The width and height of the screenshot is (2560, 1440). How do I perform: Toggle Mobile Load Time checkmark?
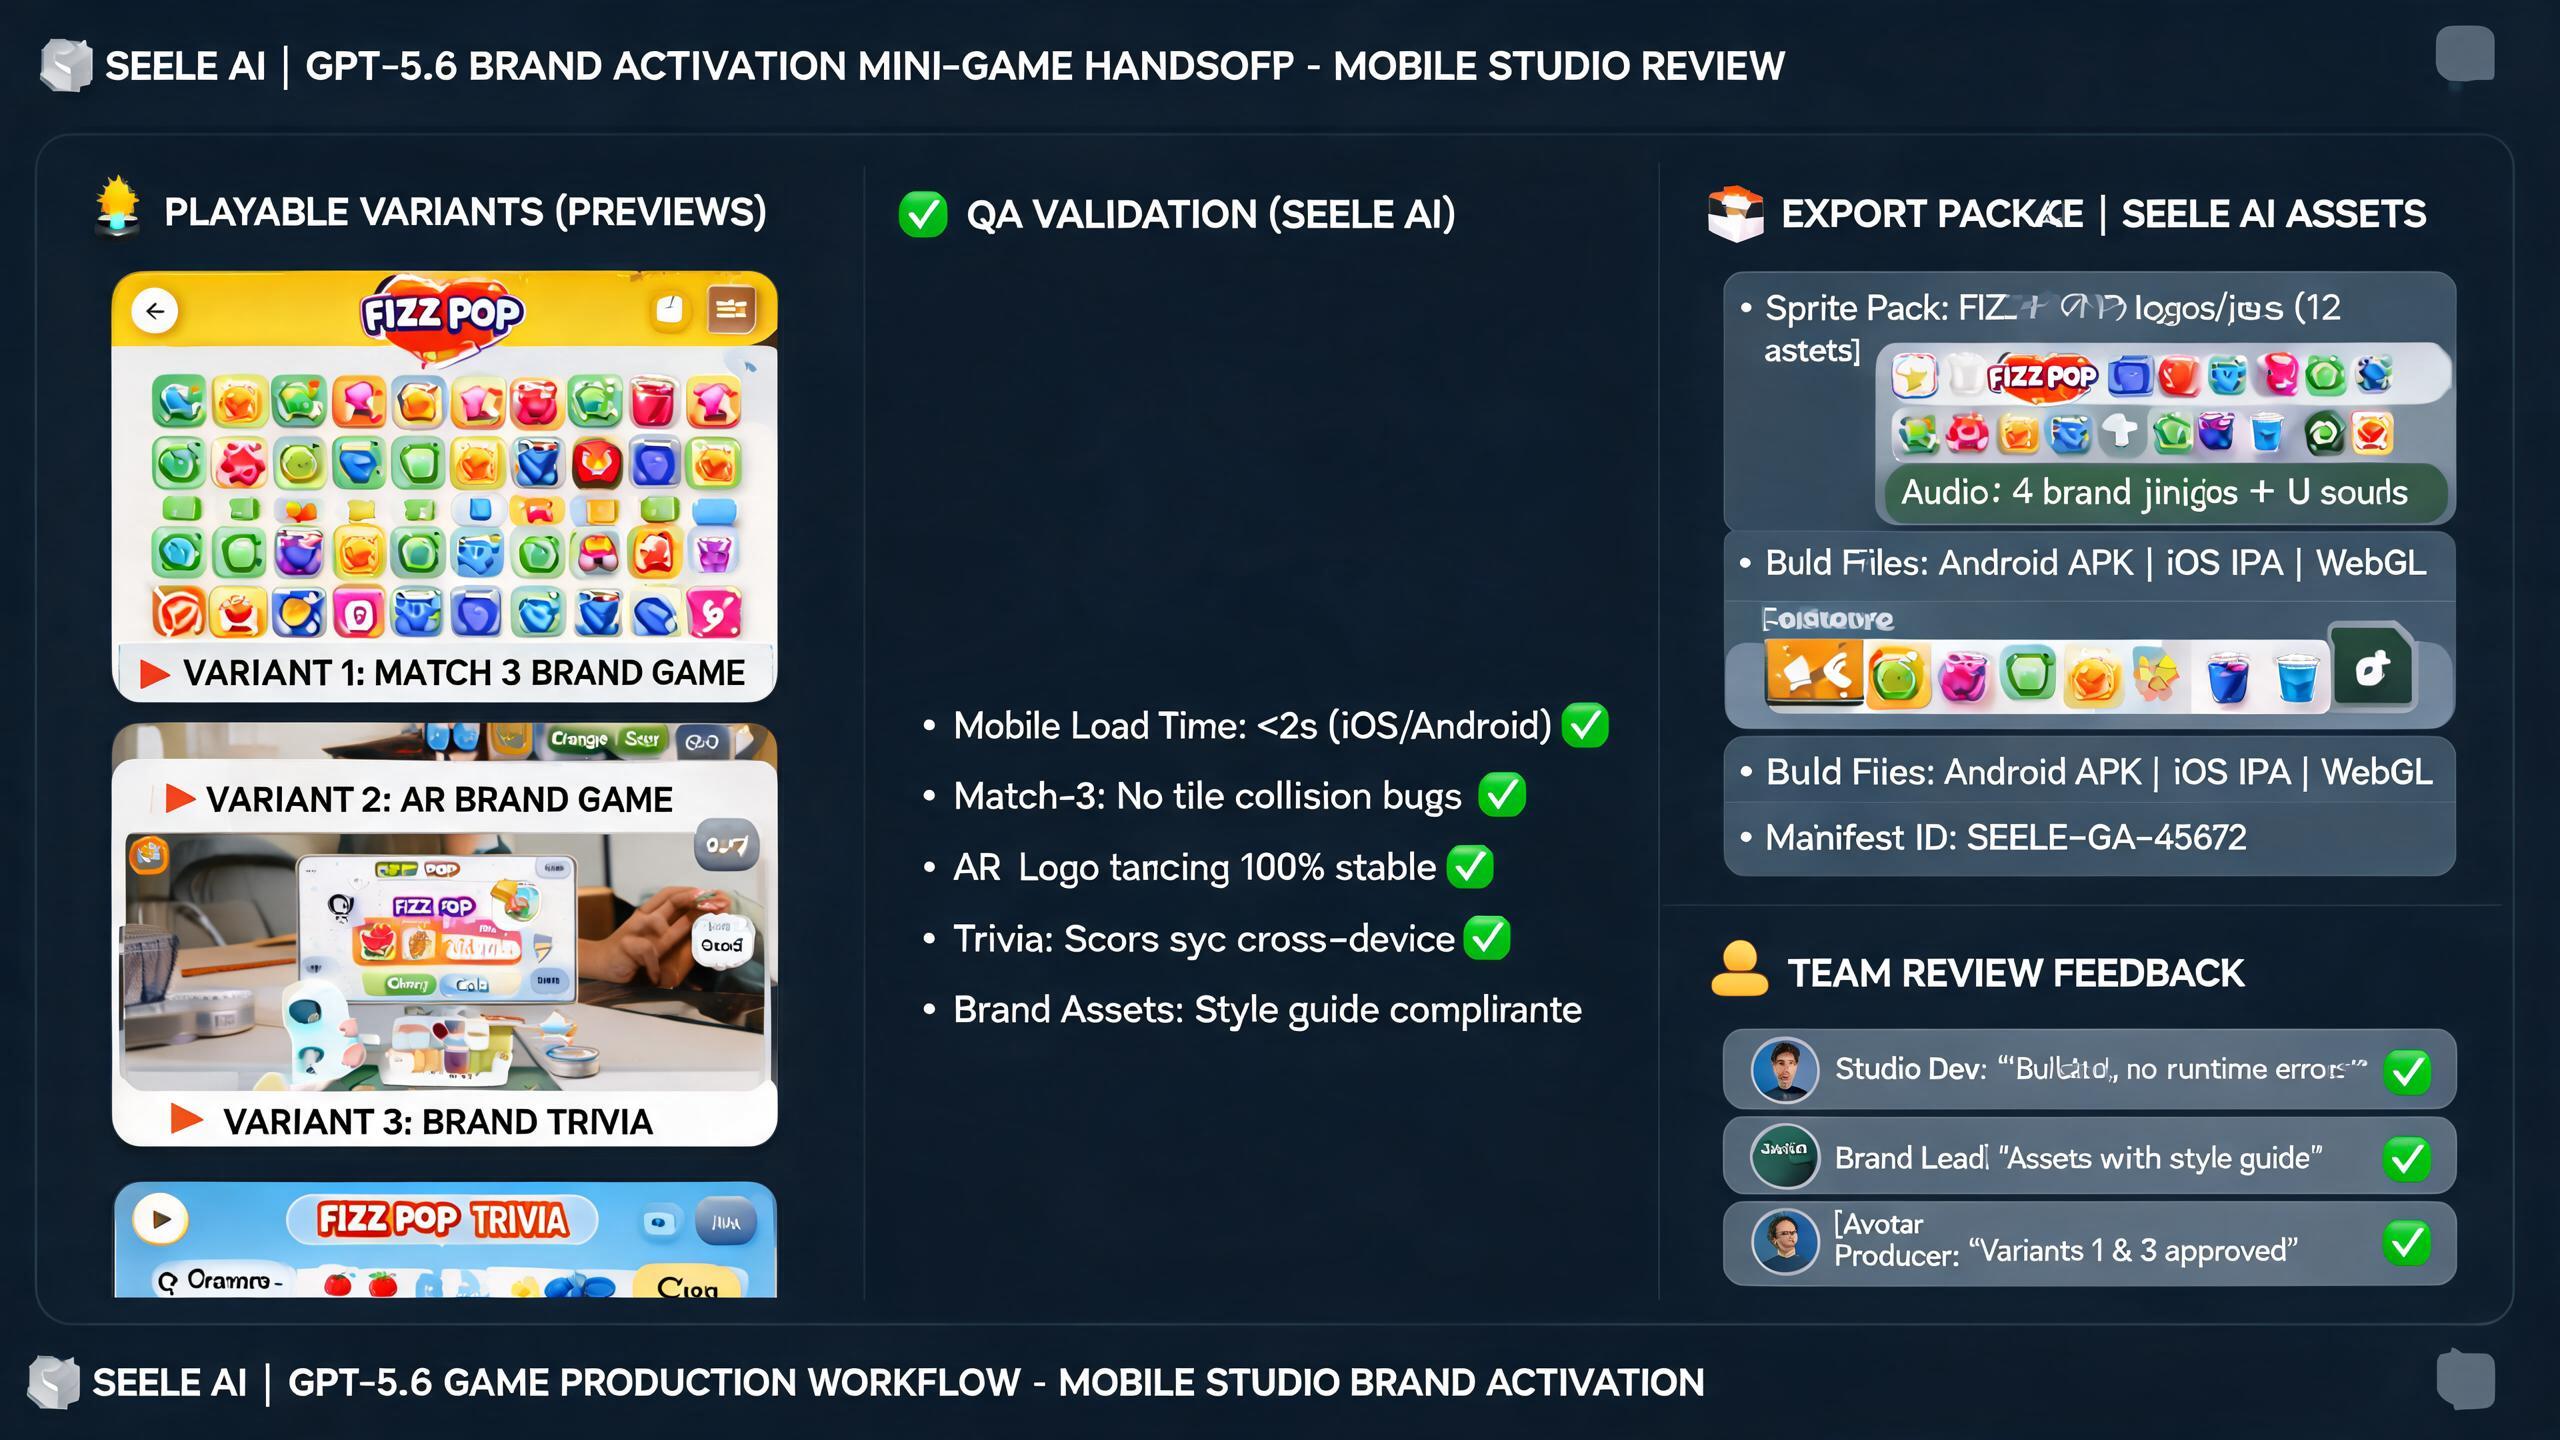pyautogui.click(x=1585, y=725)
